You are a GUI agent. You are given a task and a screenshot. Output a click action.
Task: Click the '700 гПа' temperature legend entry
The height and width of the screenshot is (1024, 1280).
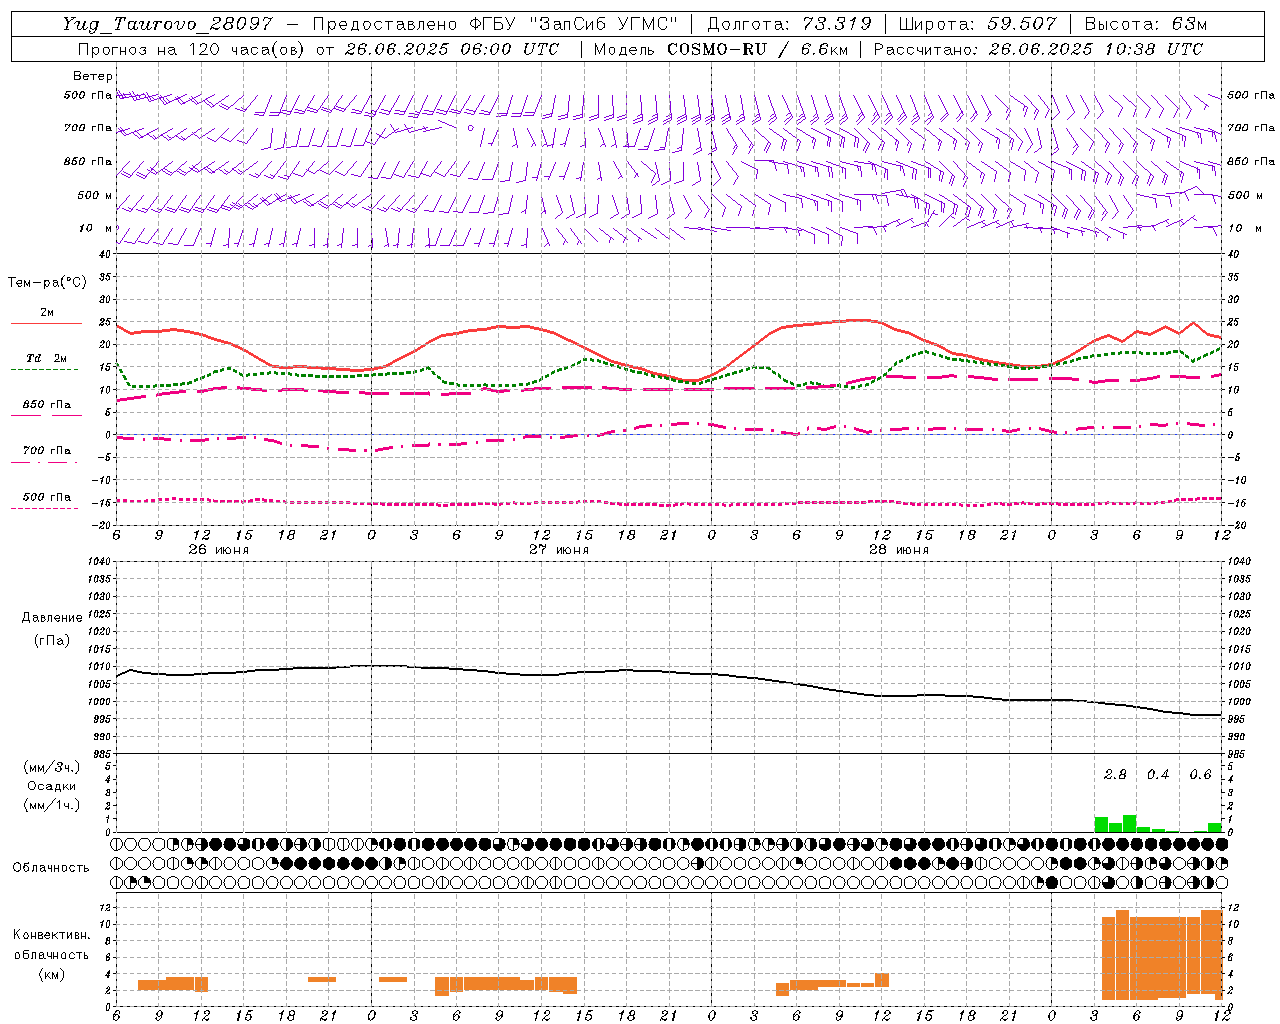click(x=47, y=451)
